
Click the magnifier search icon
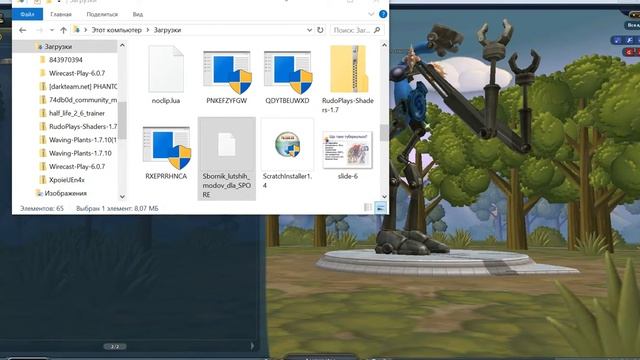pos(377,30)
